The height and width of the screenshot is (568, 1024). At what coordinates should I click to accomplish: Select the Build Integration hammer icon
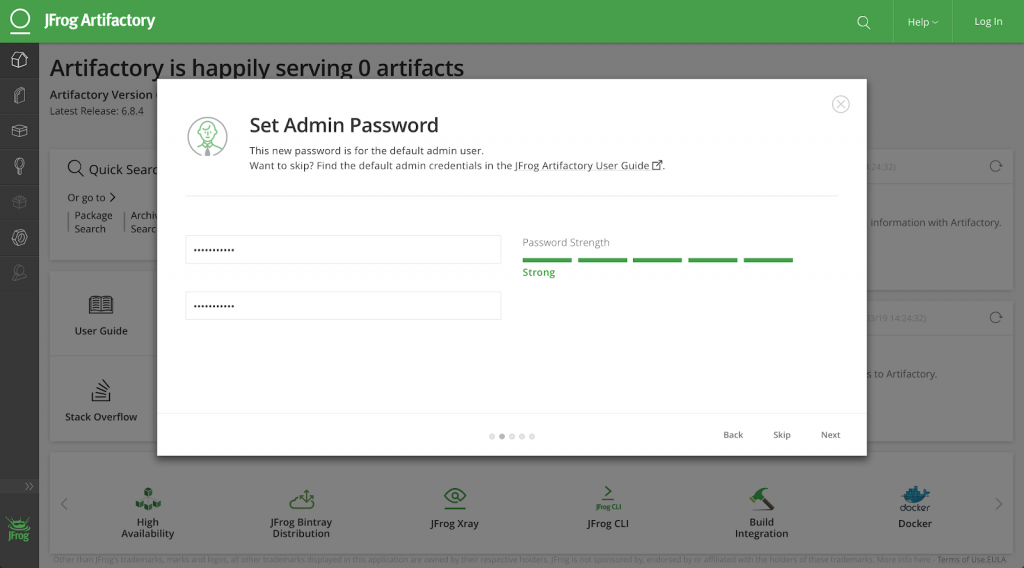pos(762,497)
